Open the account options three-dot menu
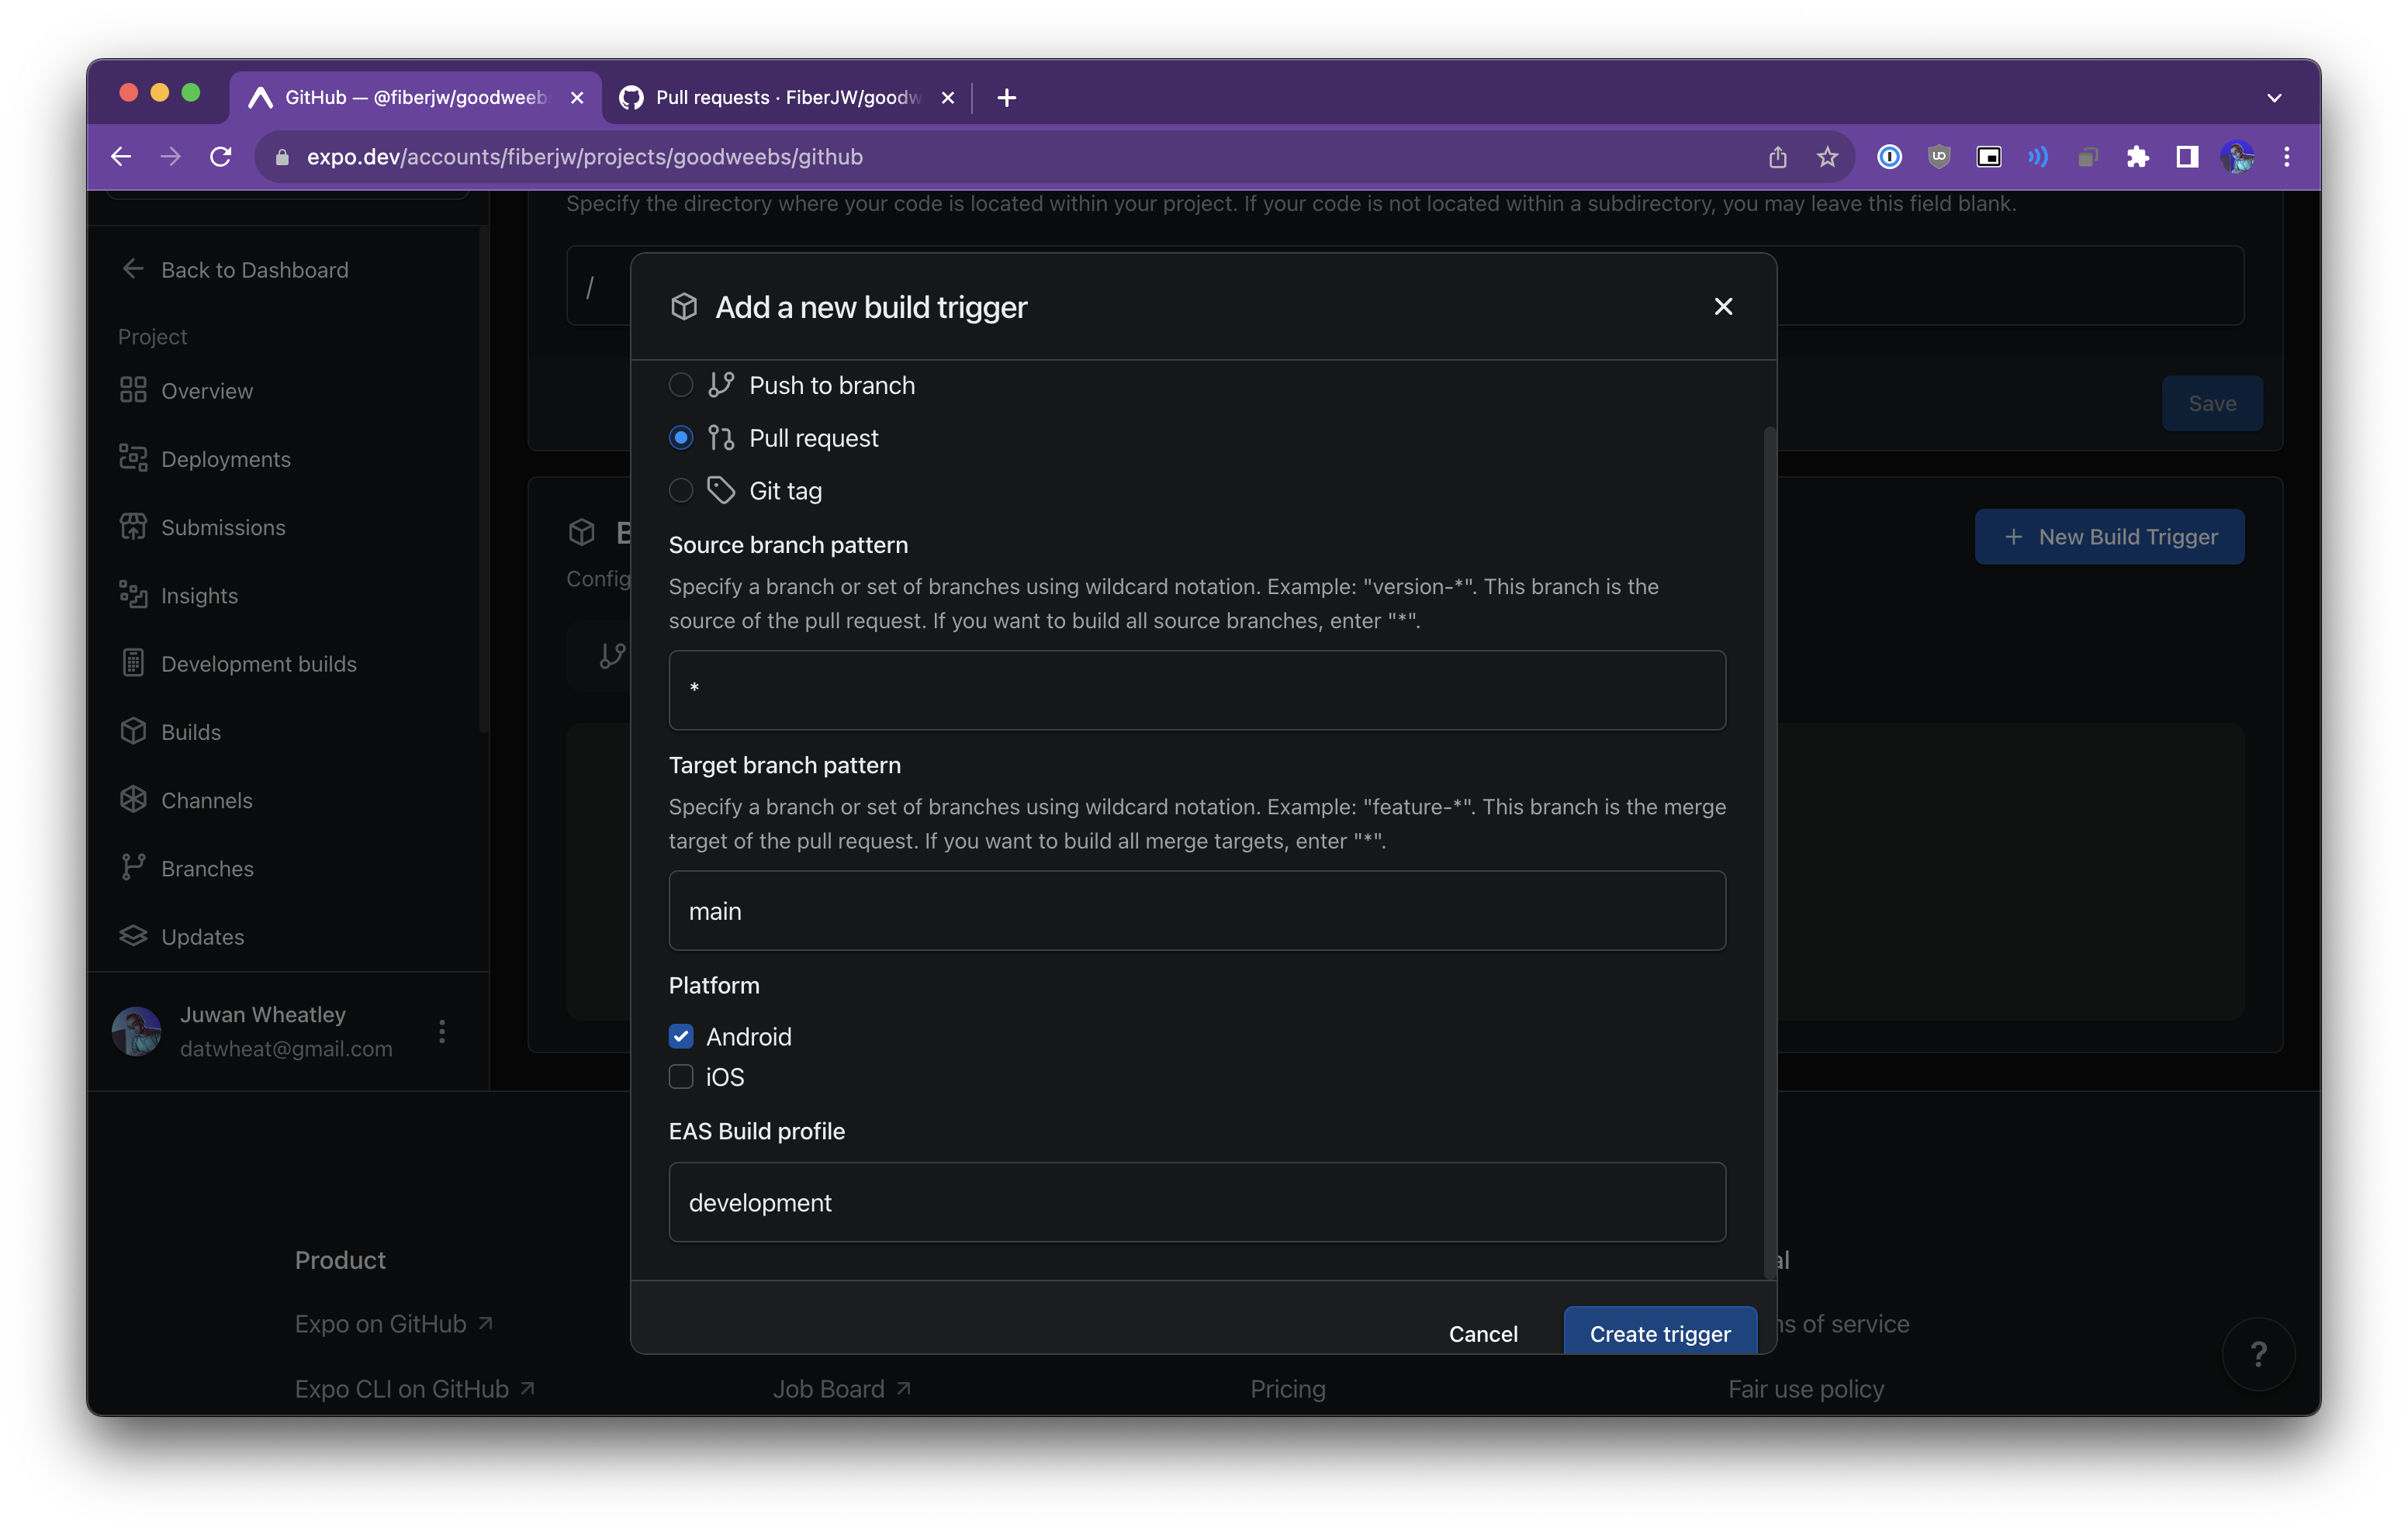Image resolution: width=2408 pixels, height=1531 pixels. [442, 1032]
